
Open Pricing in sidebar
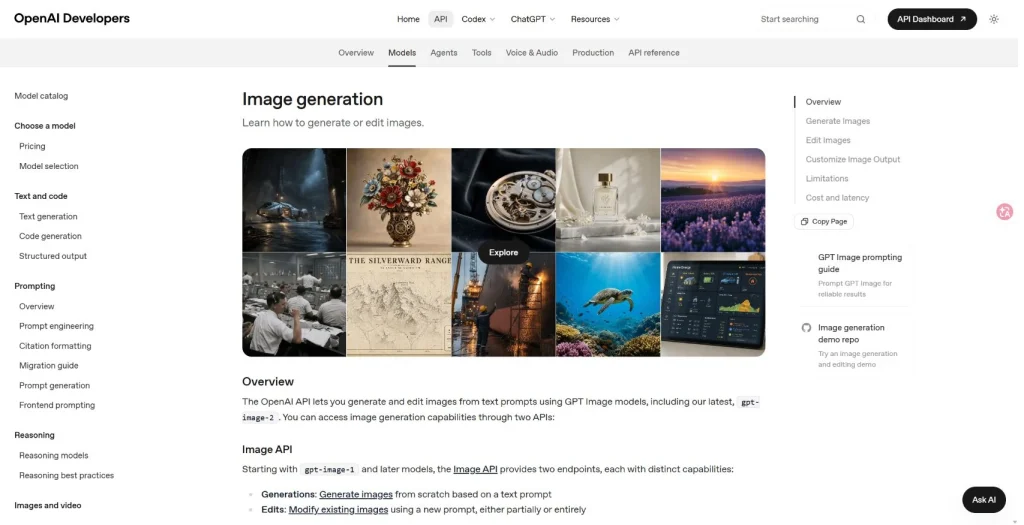coord(32,146)
